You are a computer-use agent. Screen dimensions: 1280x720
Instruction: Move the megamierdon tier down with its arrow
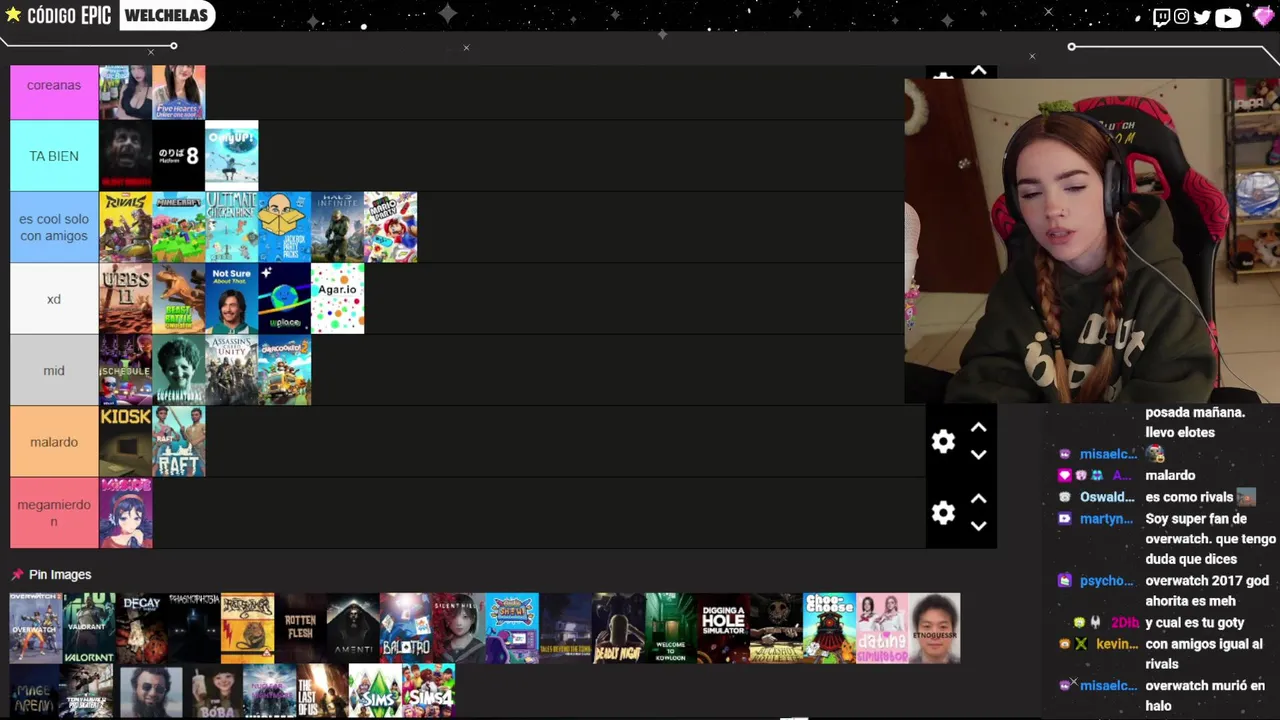pos(978,526)
